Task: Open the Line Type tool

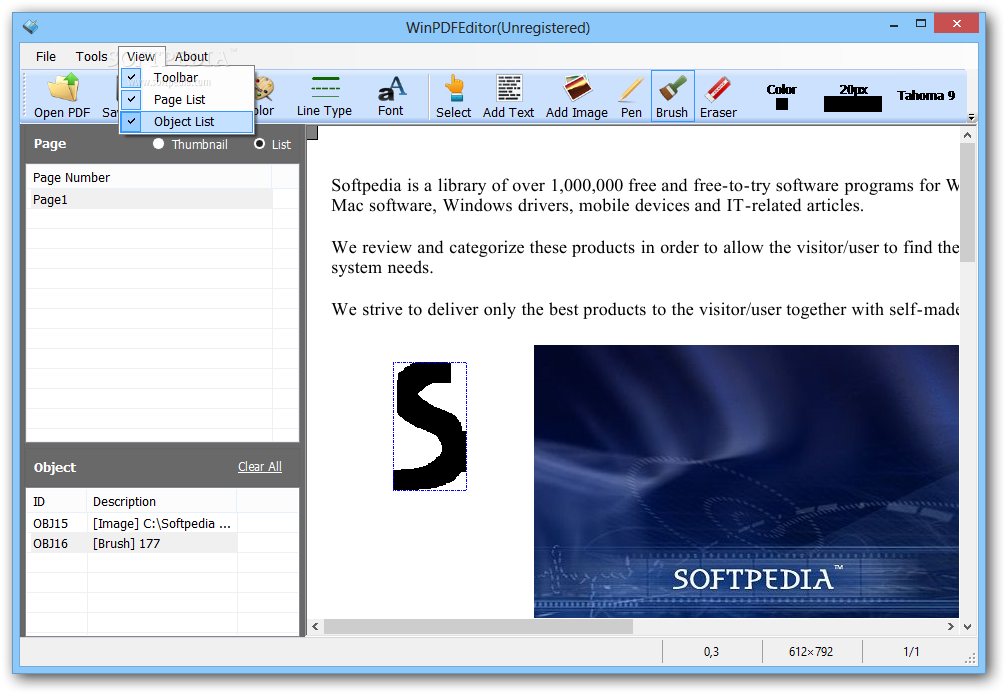Action: pyautogui.click(x=324, y=96)
